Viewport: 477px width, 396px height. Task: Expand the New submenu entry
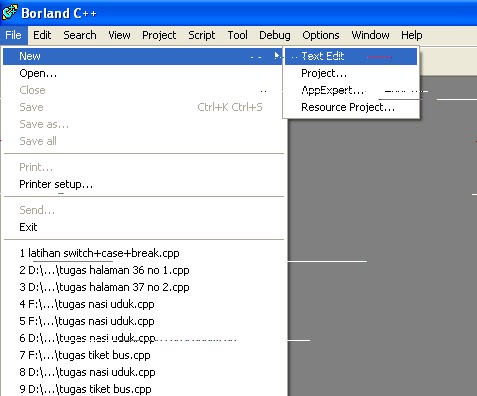143,56
